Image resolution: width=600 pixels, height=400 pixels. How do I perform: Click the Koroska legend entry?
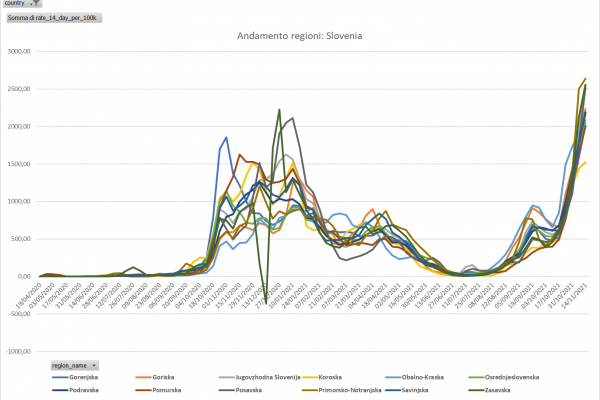322,377
